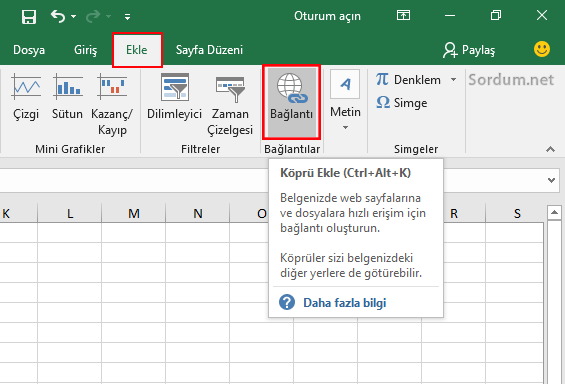565x384 pixels.
Task: Select column N header
Action: 197,214
